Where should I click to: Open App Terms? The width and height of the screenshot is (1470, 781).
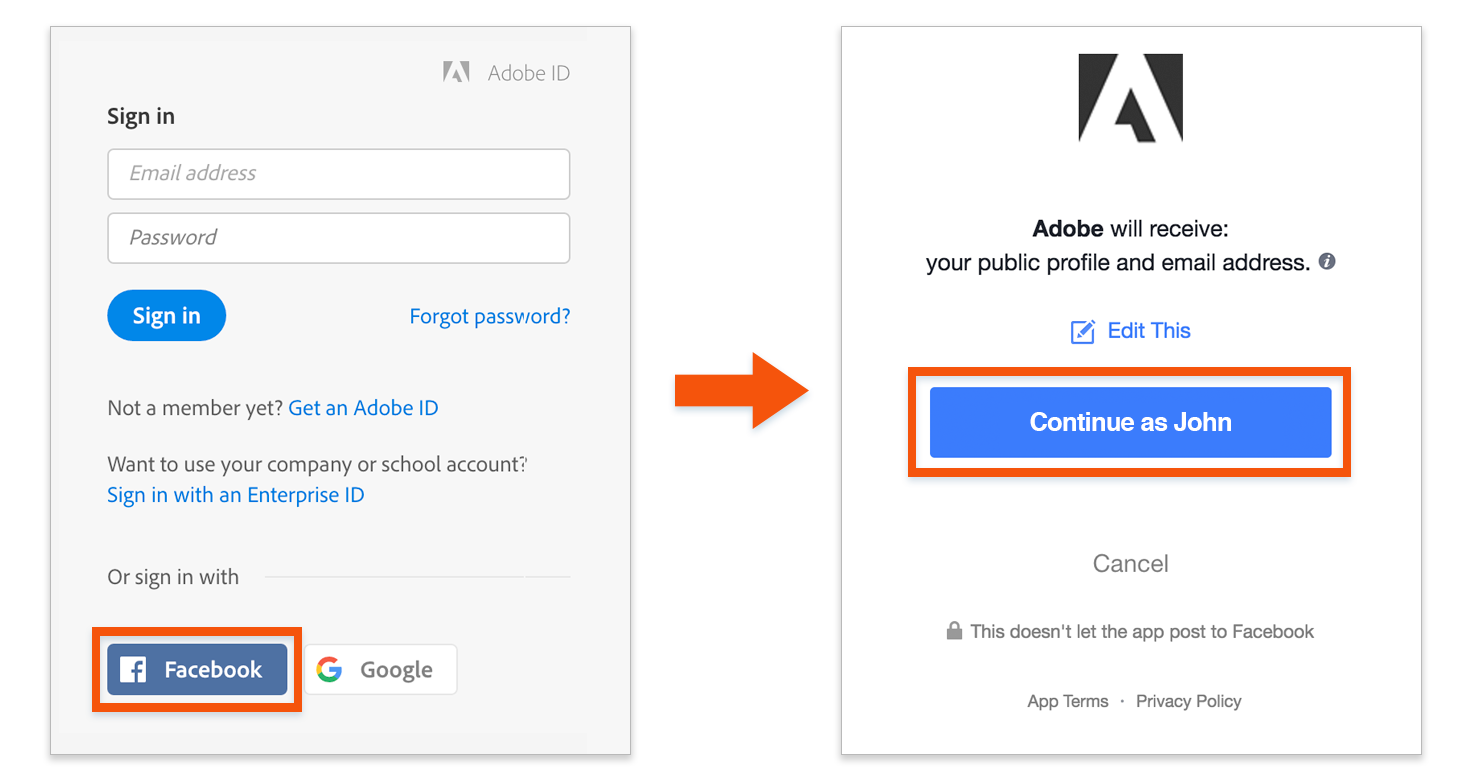click(1068, 701)
